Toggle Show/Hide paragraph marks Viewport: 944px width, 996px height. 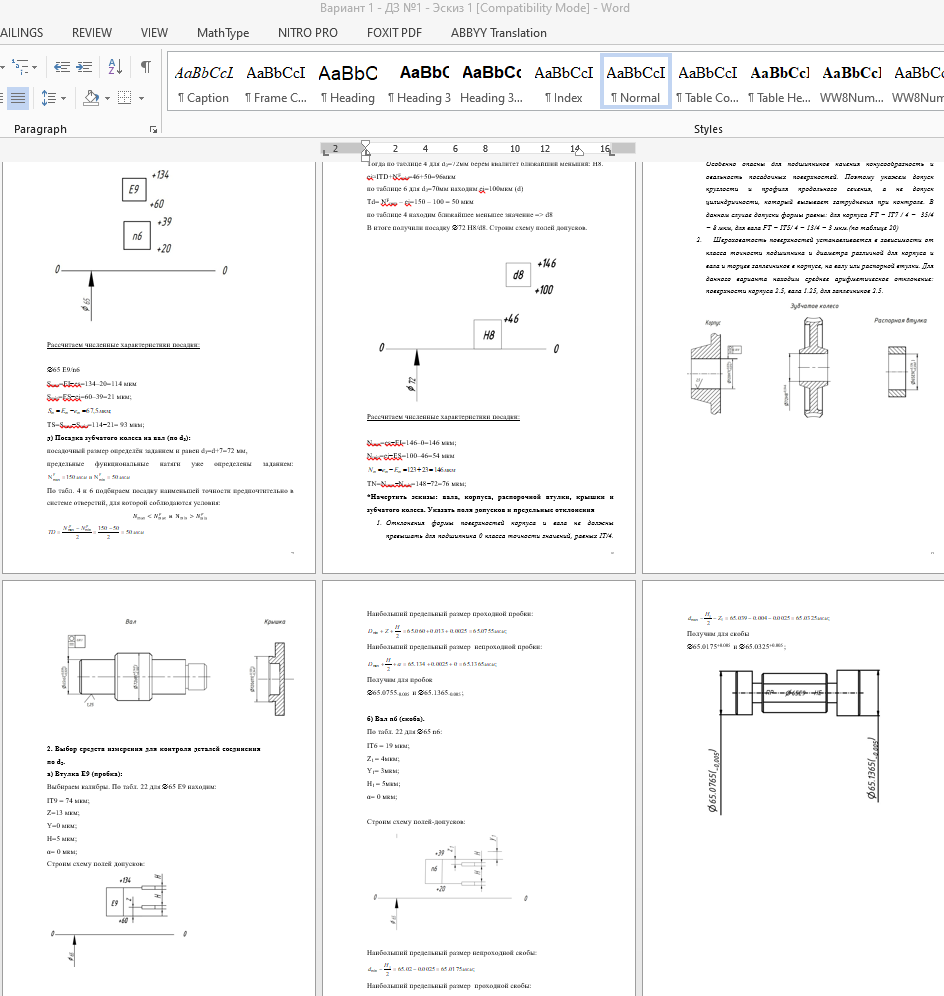145,66
